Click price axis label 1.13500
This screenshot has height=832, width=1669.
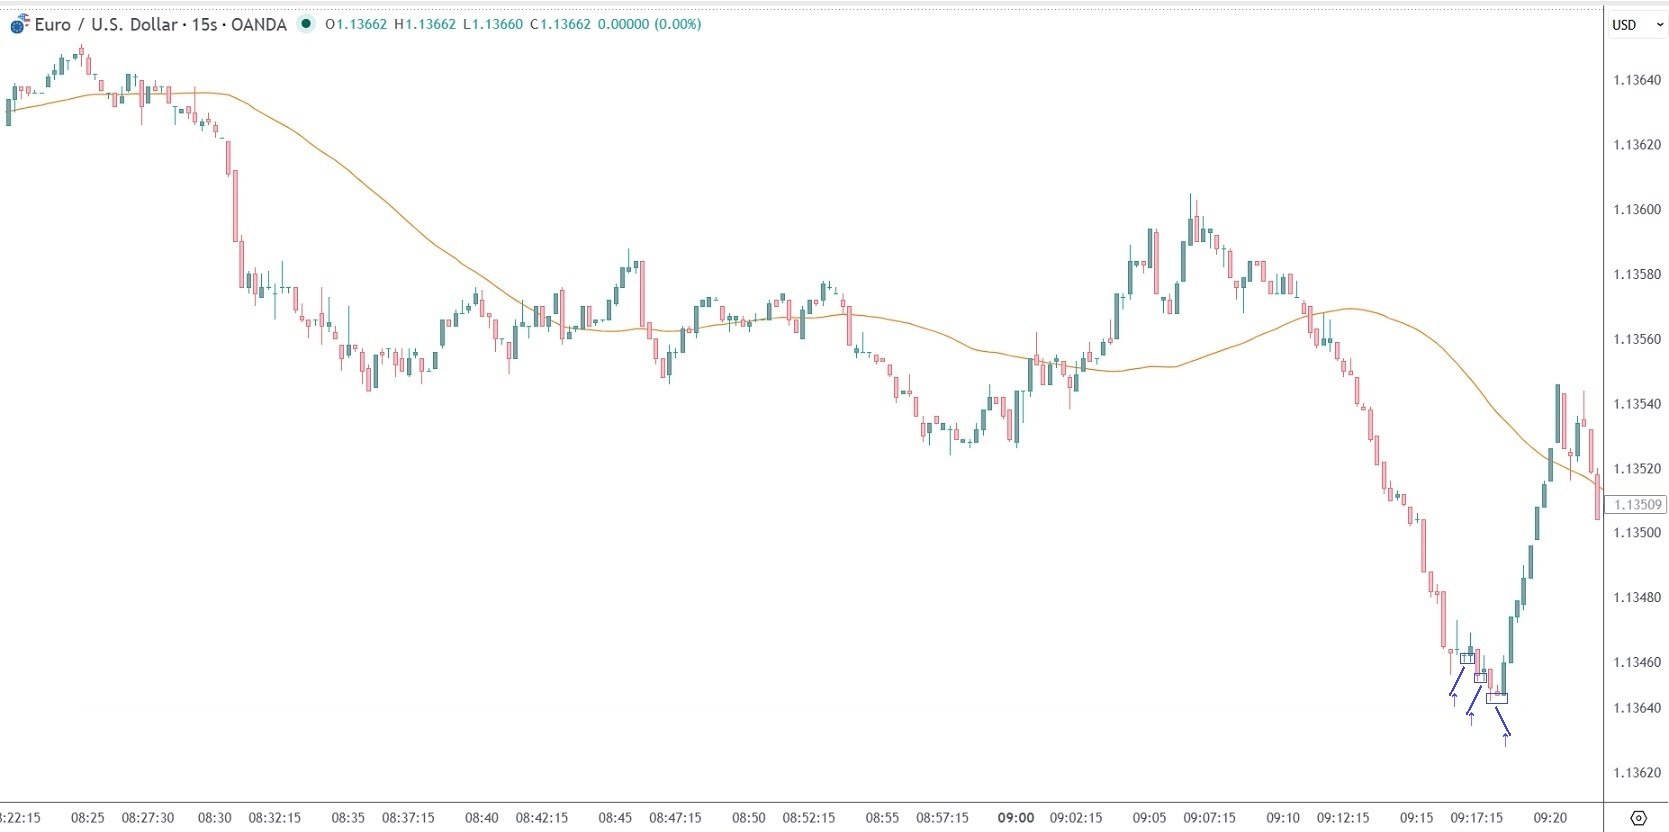point(1637,533)
